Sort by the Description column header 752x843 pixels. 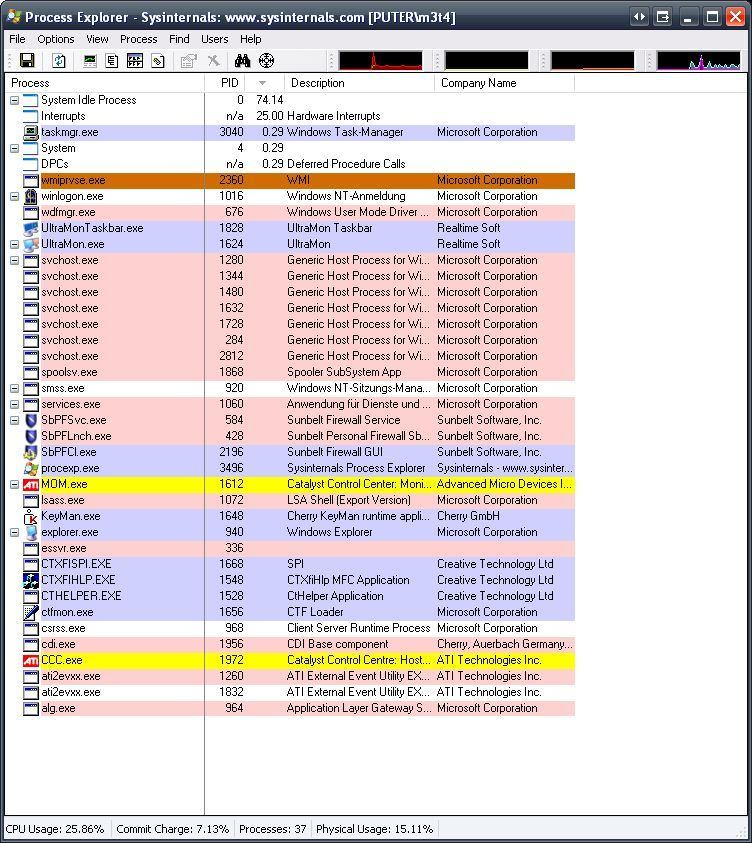pyautogui.click(x=359, y=83)
